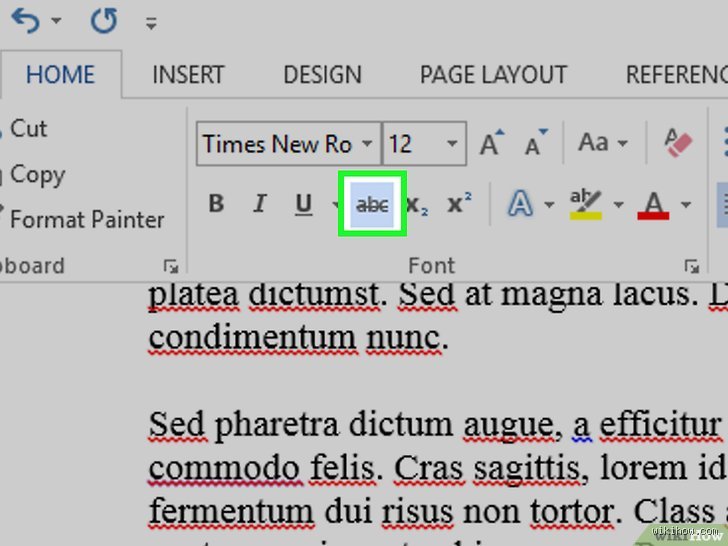The height and width of the screenshot is (546, 728).
Task: Expand the font name dropdown arrow
Action: click(367, 143)
